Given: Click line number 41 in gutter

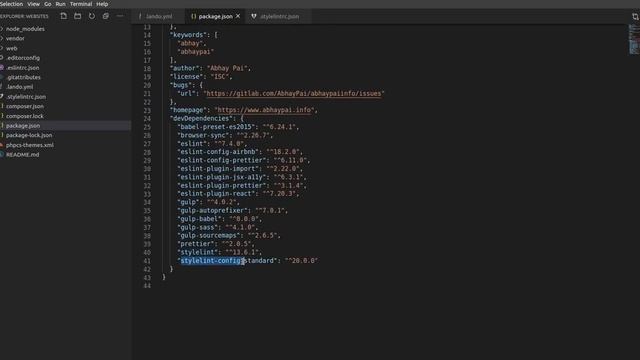Looking at the screenshot, I should [147, 261].
